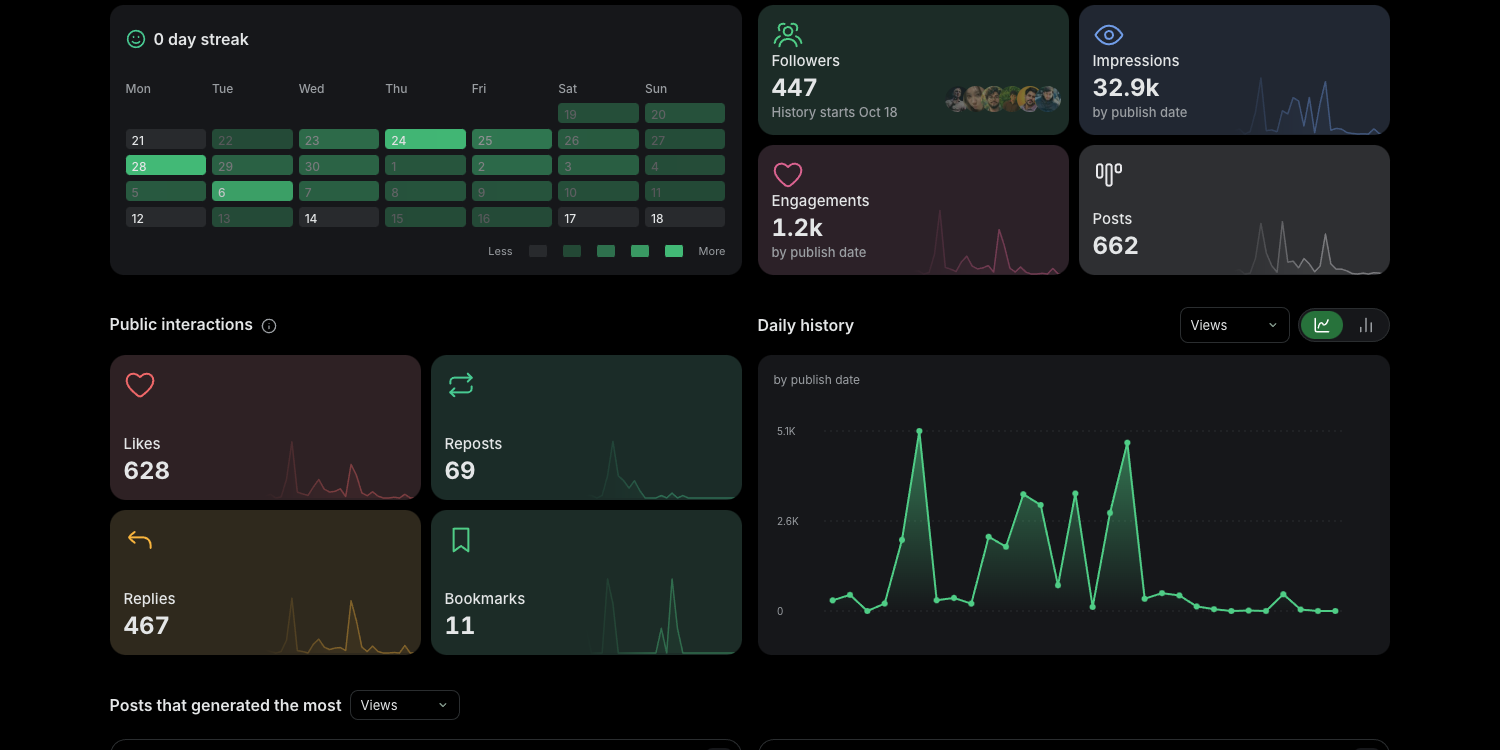Open the Impressions 32.9k card
This screenshot has height=750, width=1500.
(x=1234, y=70)
